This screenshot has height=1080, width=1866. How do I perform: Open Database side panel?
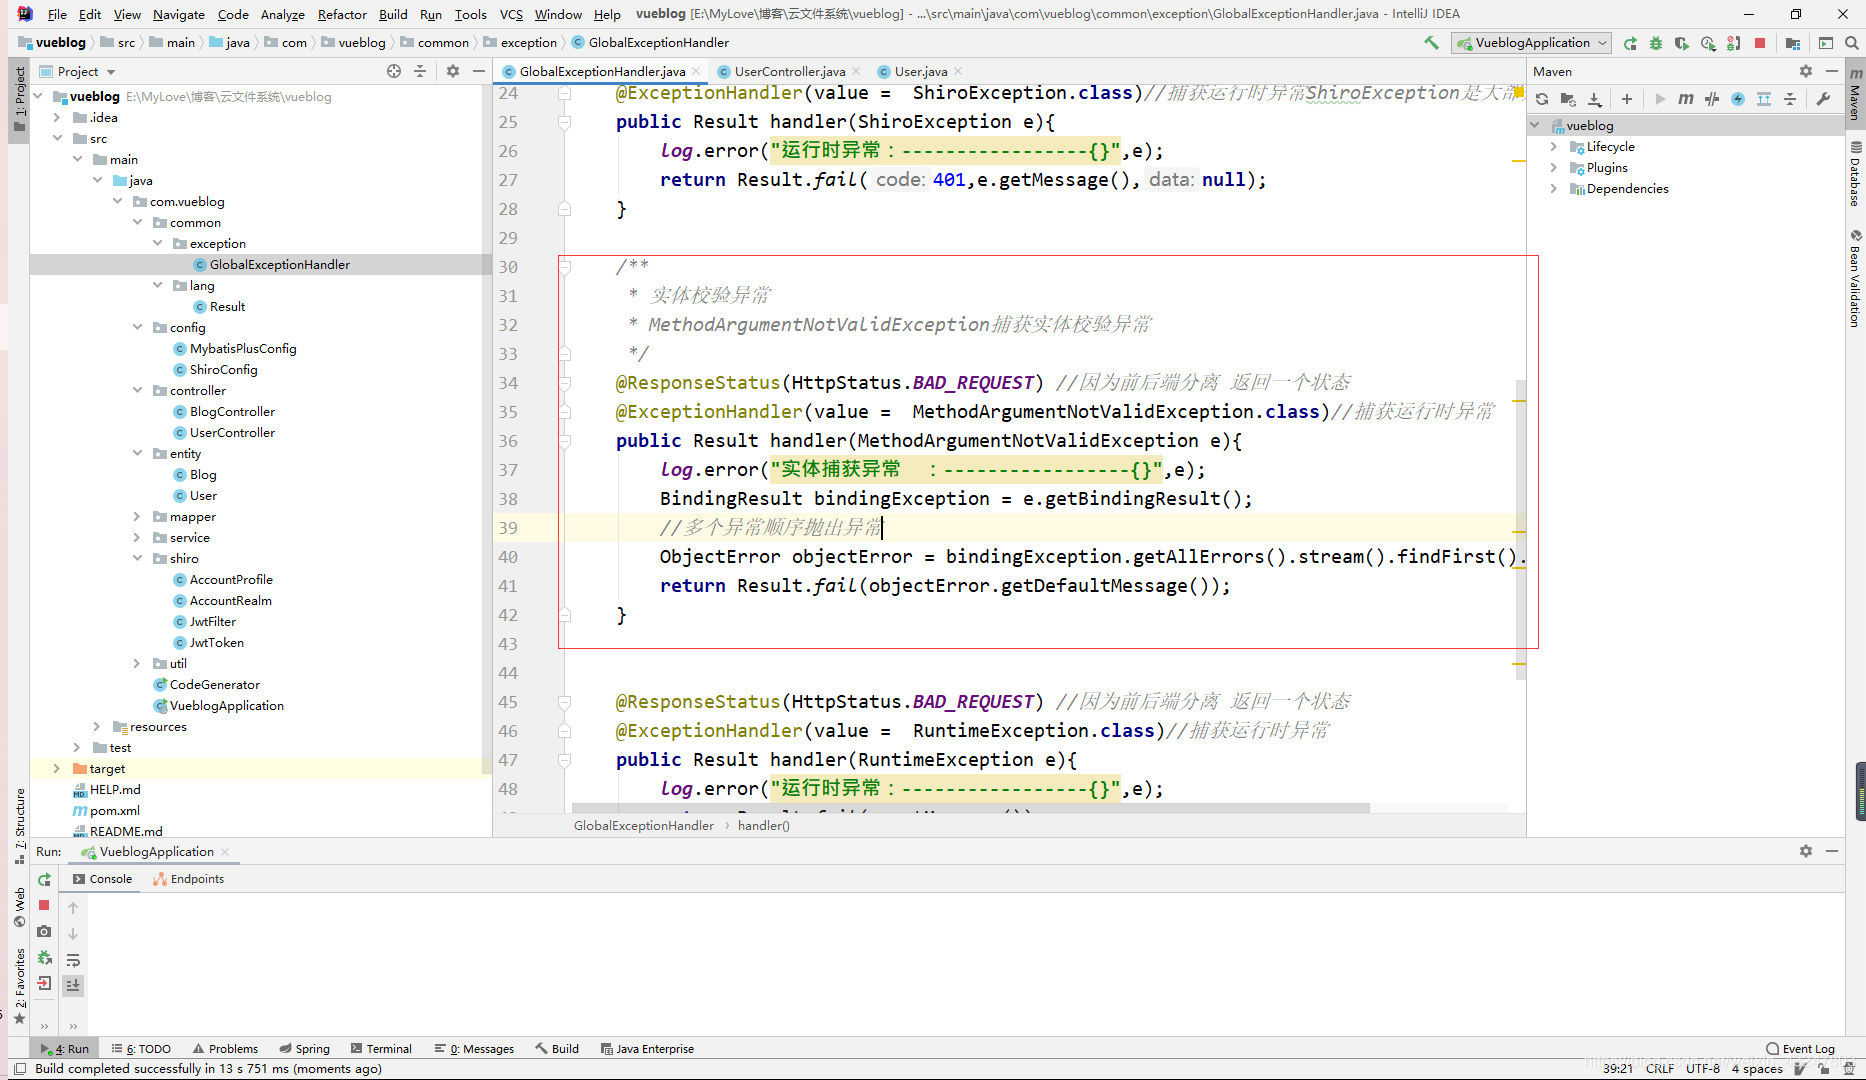point(1856,173)
